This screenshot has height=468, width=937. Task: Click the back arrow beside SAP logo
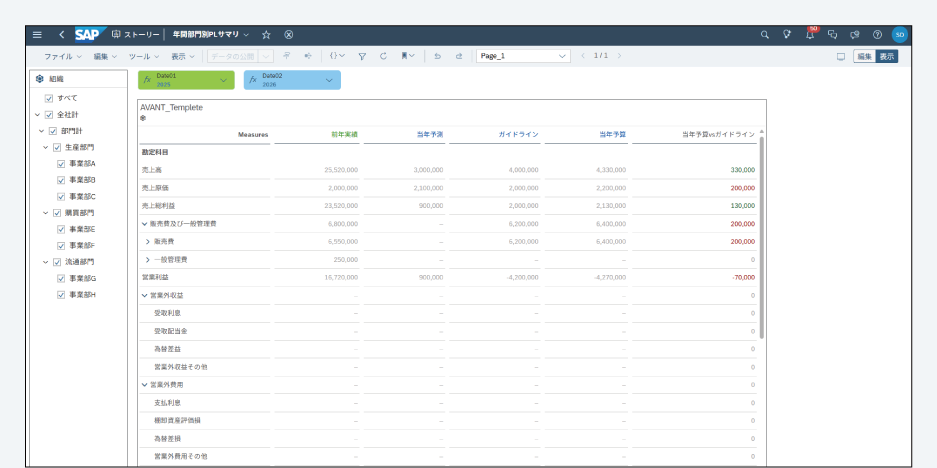click(61, 34)
